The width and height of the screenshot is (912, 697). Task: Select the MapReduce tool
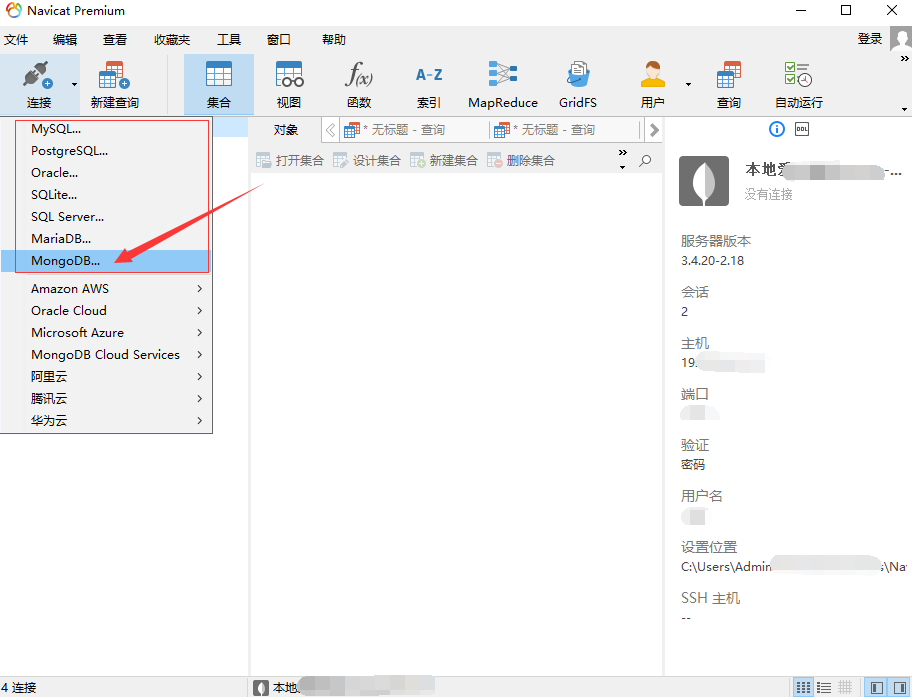point(502,84)
